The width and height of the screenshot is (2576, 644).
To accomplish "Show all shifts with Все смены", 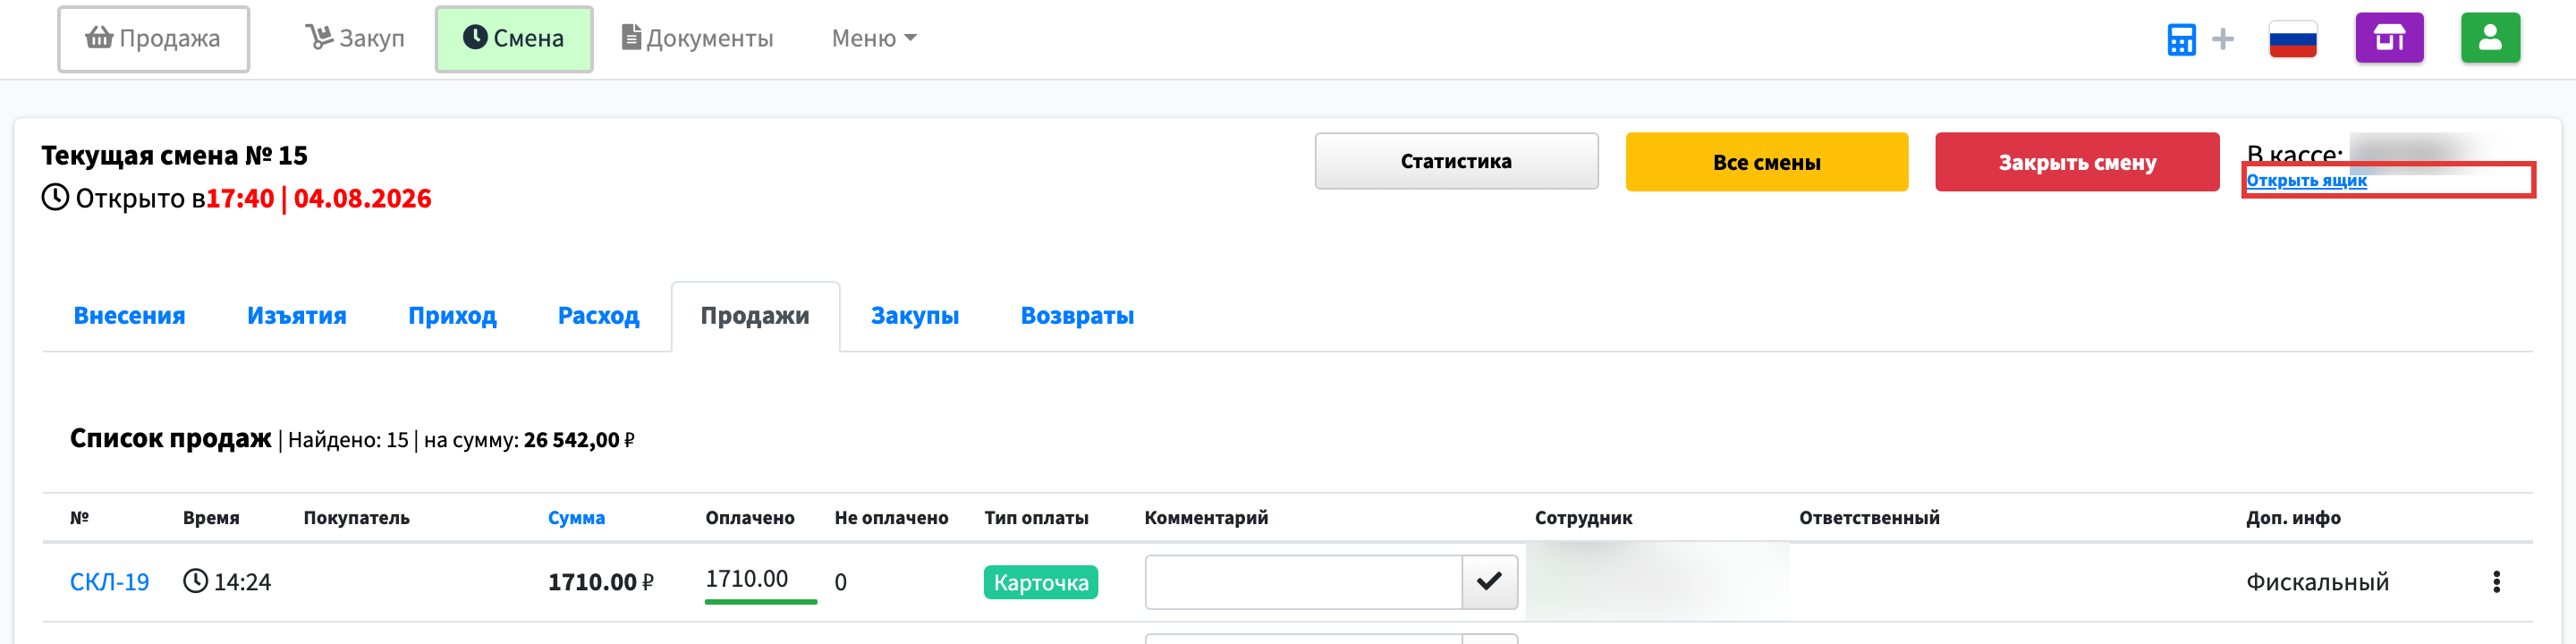I will (1766, 162).
